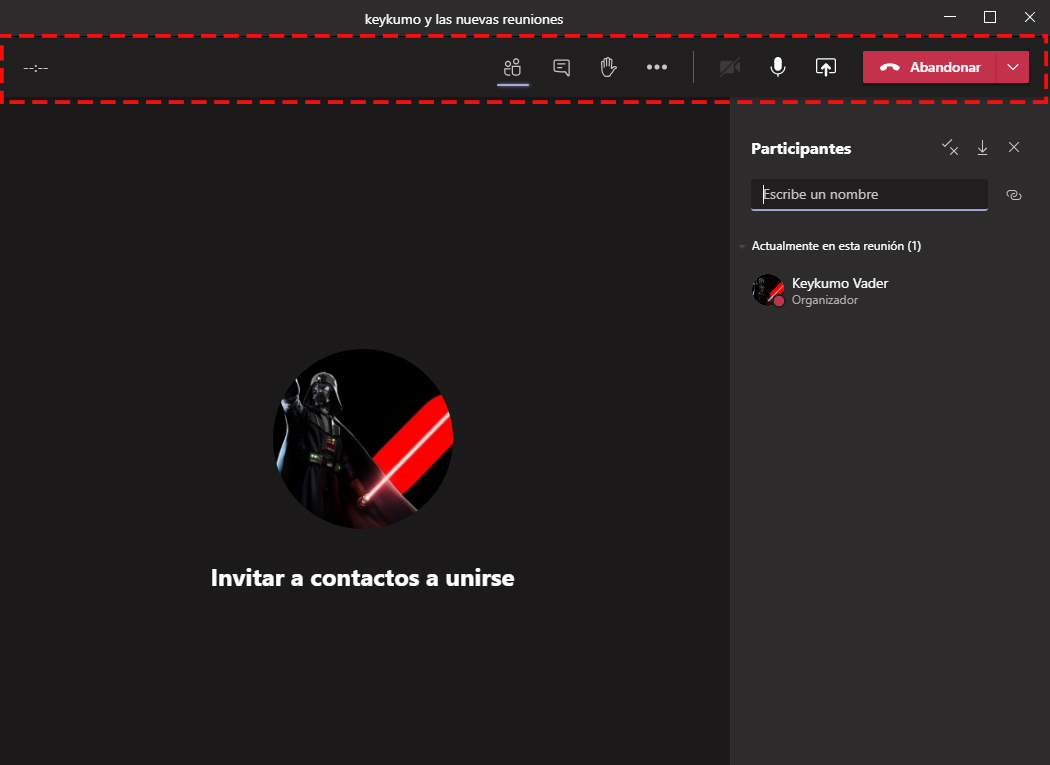1050x765 pixels.
Task: Open more actions ellipsis menu
Action: 657,68
